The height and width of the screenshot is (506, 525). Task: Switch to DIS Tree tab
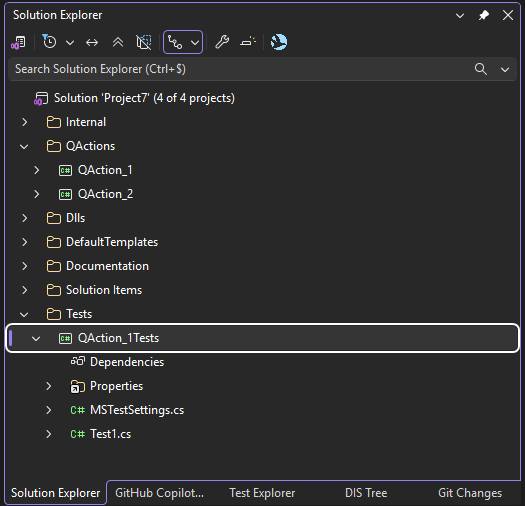[x=366, y=493]
